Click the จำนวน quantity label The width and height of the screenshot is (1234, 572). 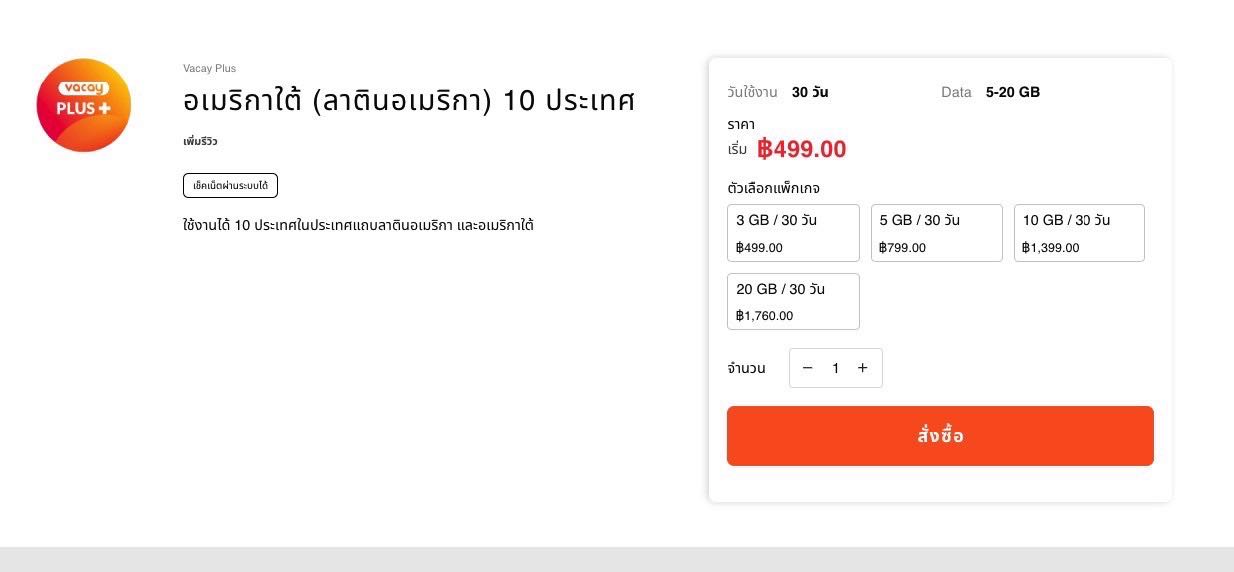click(x=746, y=368)
